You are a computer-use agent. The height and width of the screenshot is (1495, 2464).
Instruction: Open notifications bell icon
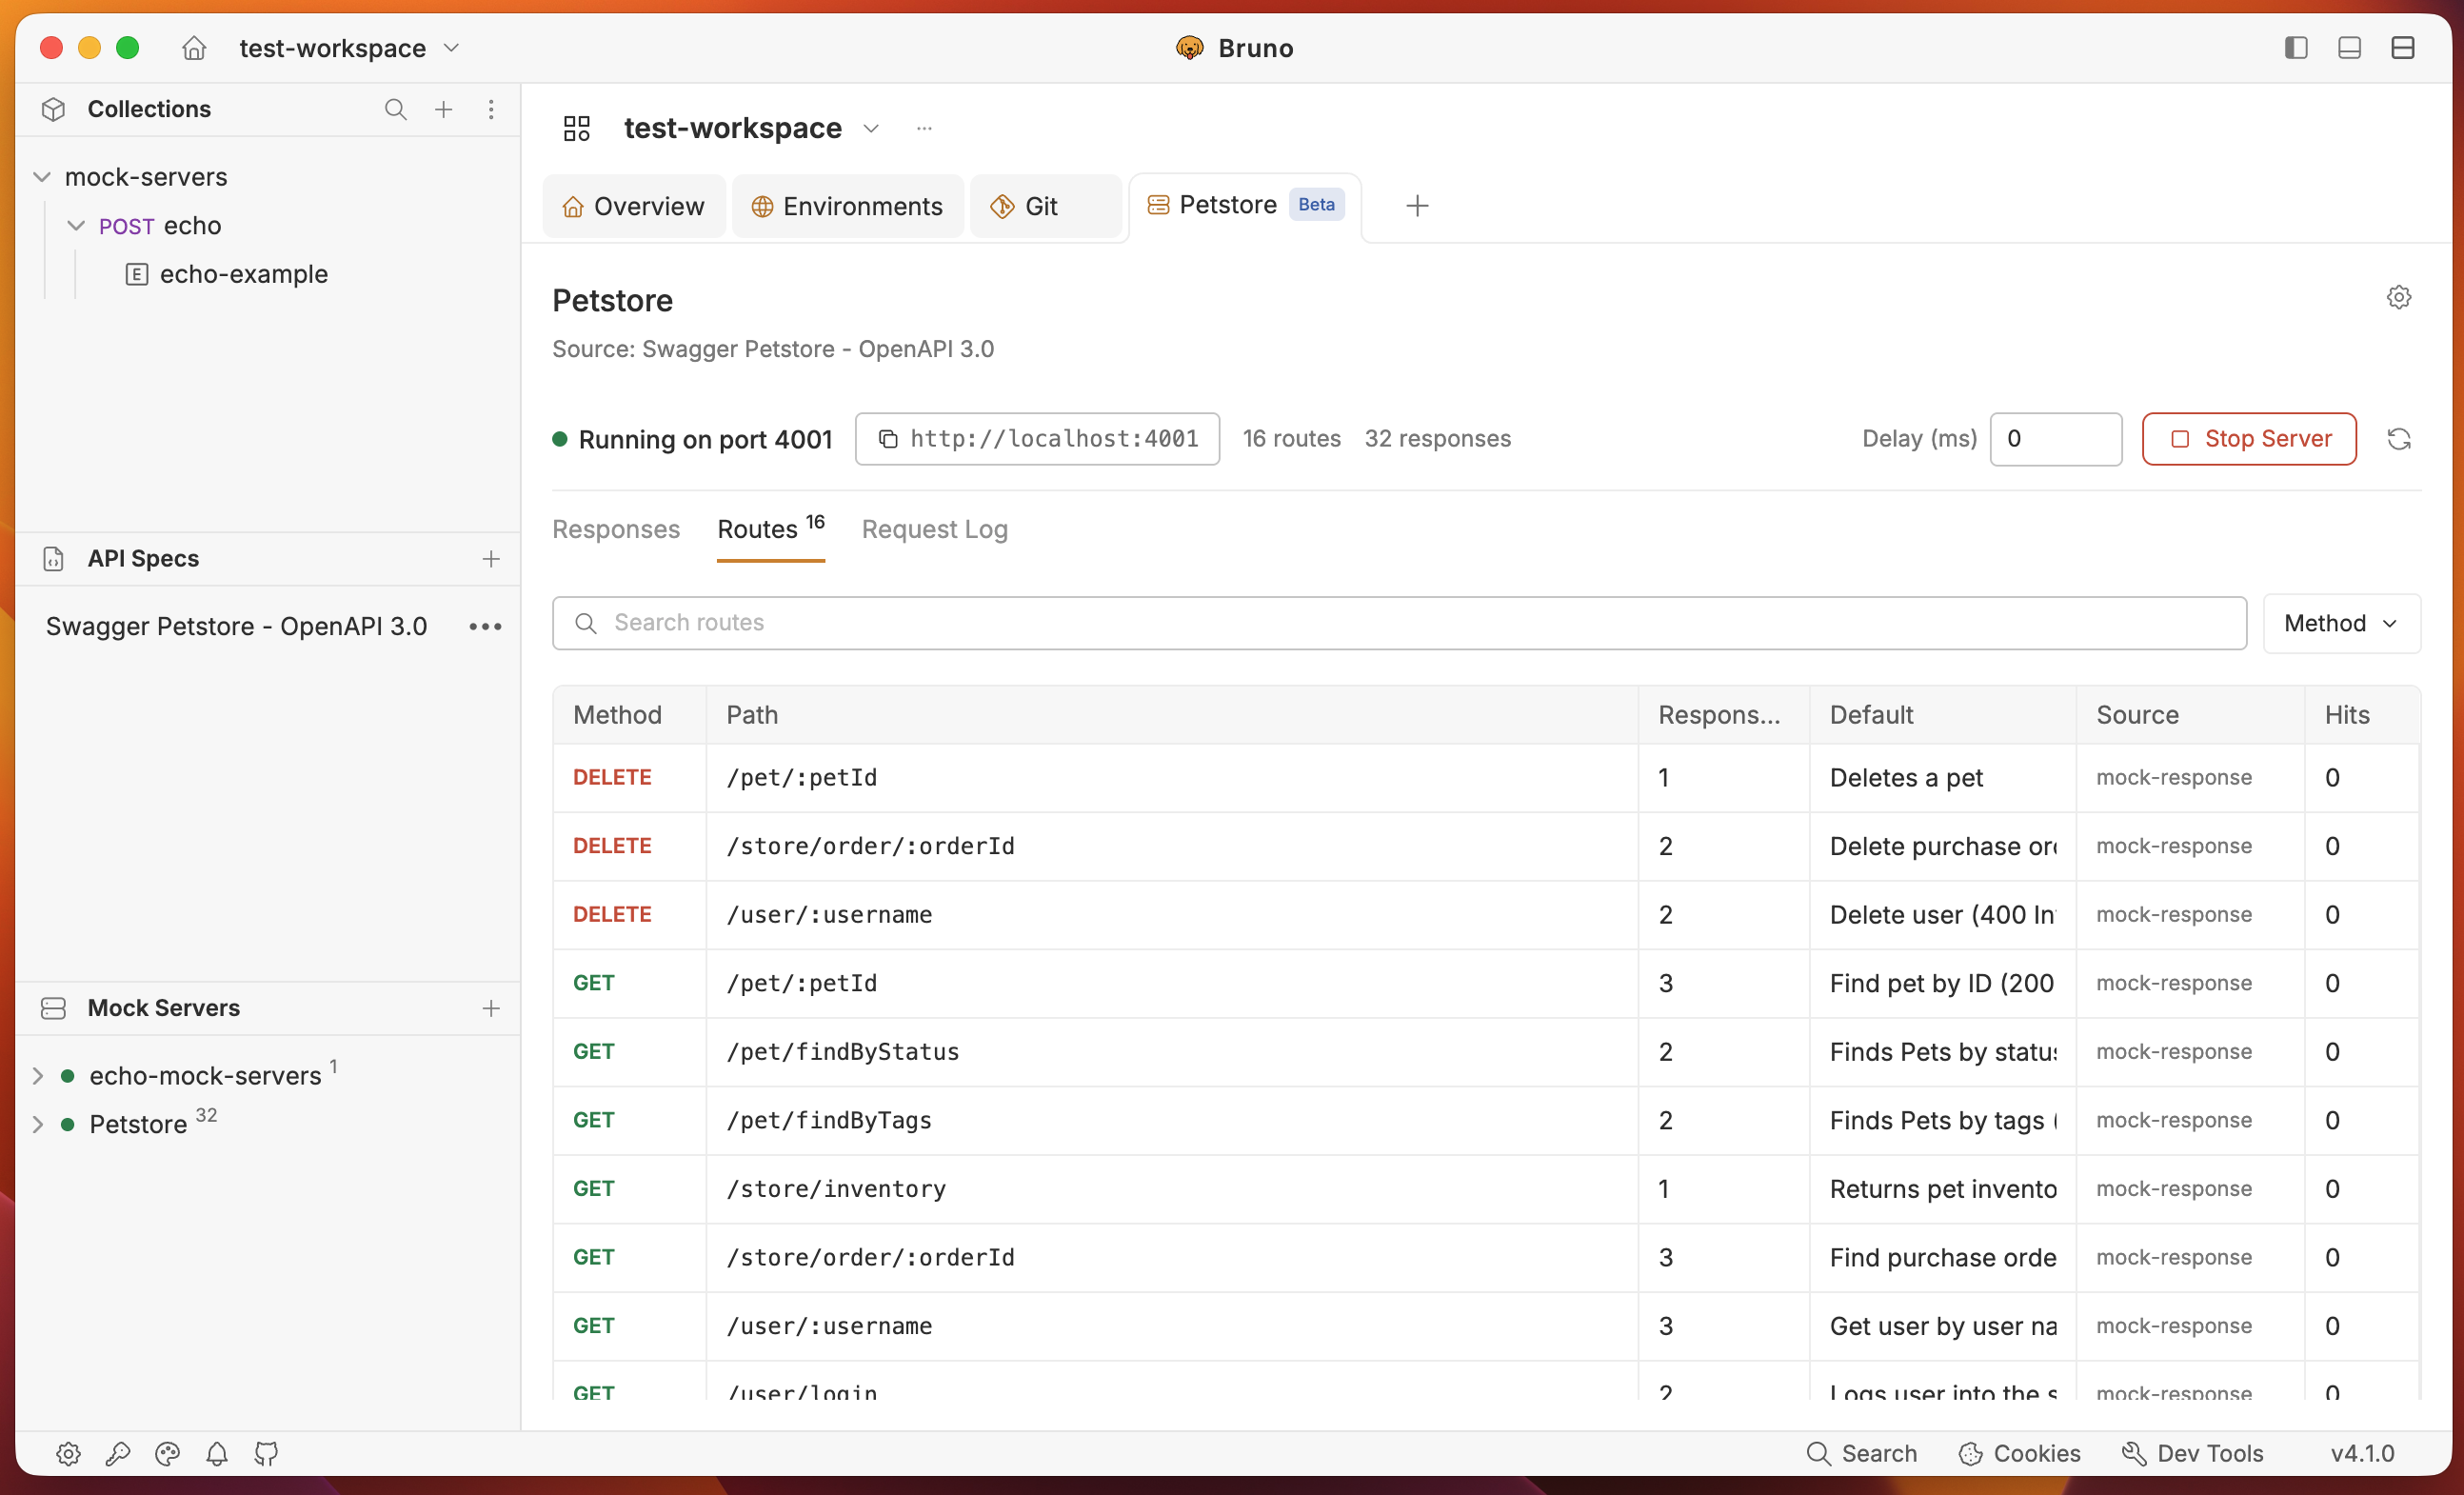[x=217, y=1453]
